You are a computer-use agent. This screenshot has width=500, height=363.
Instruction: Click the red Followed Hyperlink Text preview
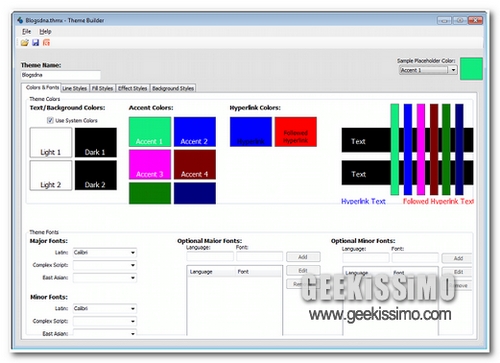pos(438,201)
